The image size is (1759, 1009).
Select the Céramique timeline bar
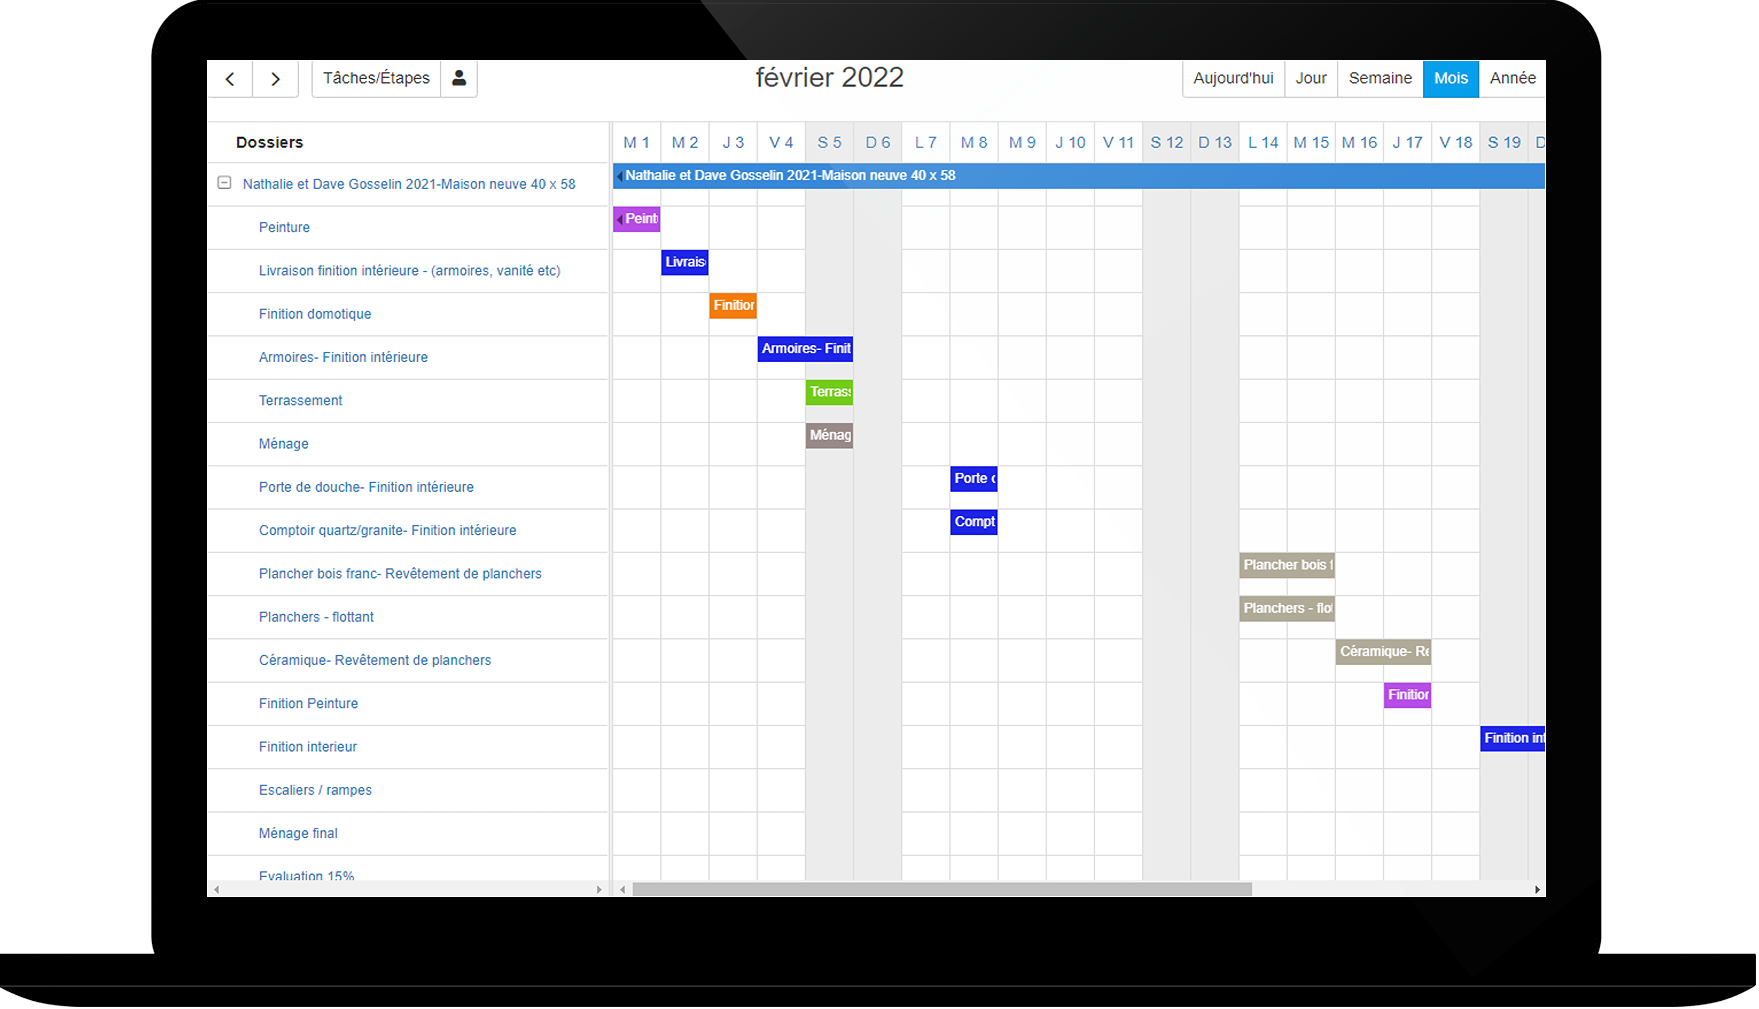[1383, 652]
